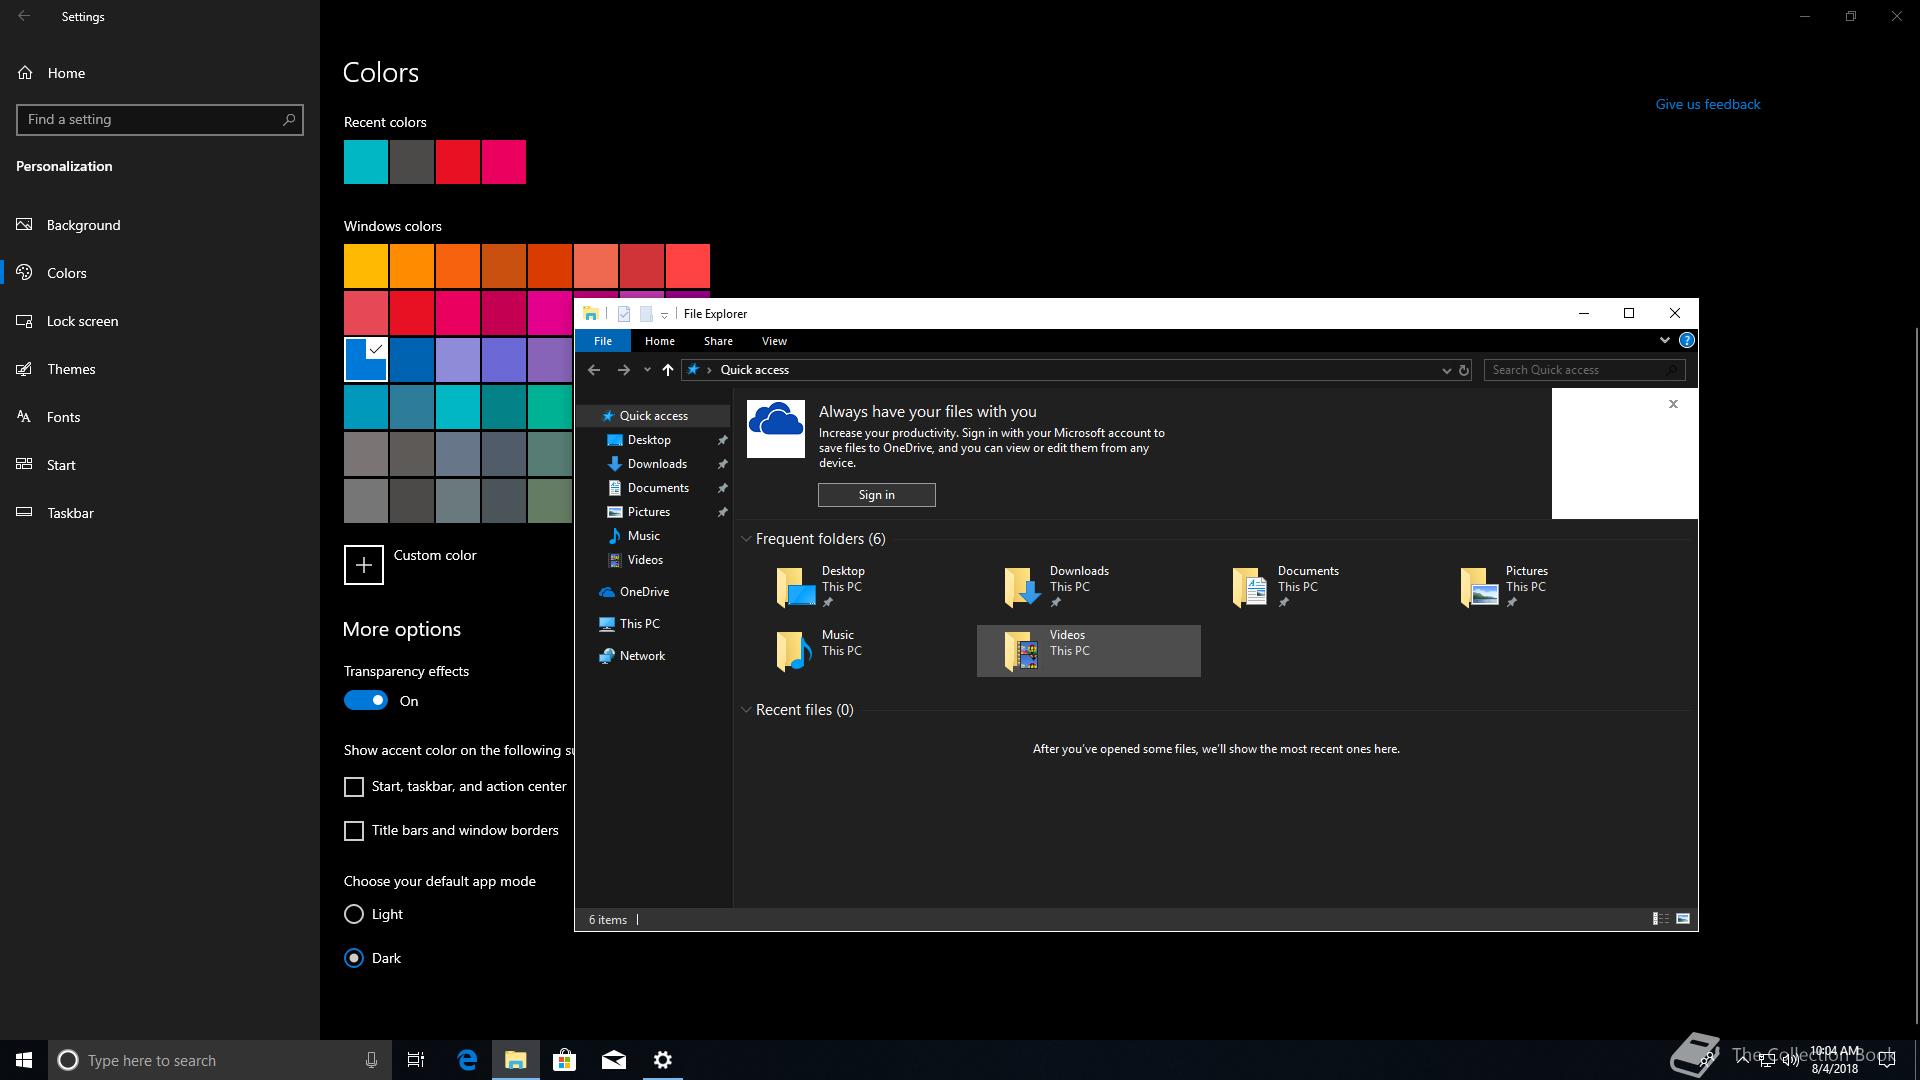Screen dimensions: 1920x1080
Task: Click File Explorer back navigation arrow
Action: coord(594,370)
